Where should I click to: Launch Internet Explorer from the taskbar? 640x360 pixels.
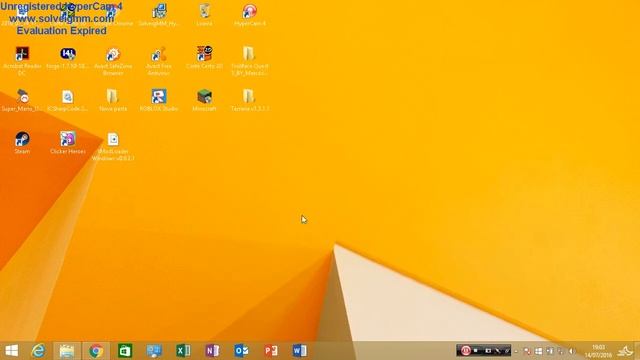[38, 351]
